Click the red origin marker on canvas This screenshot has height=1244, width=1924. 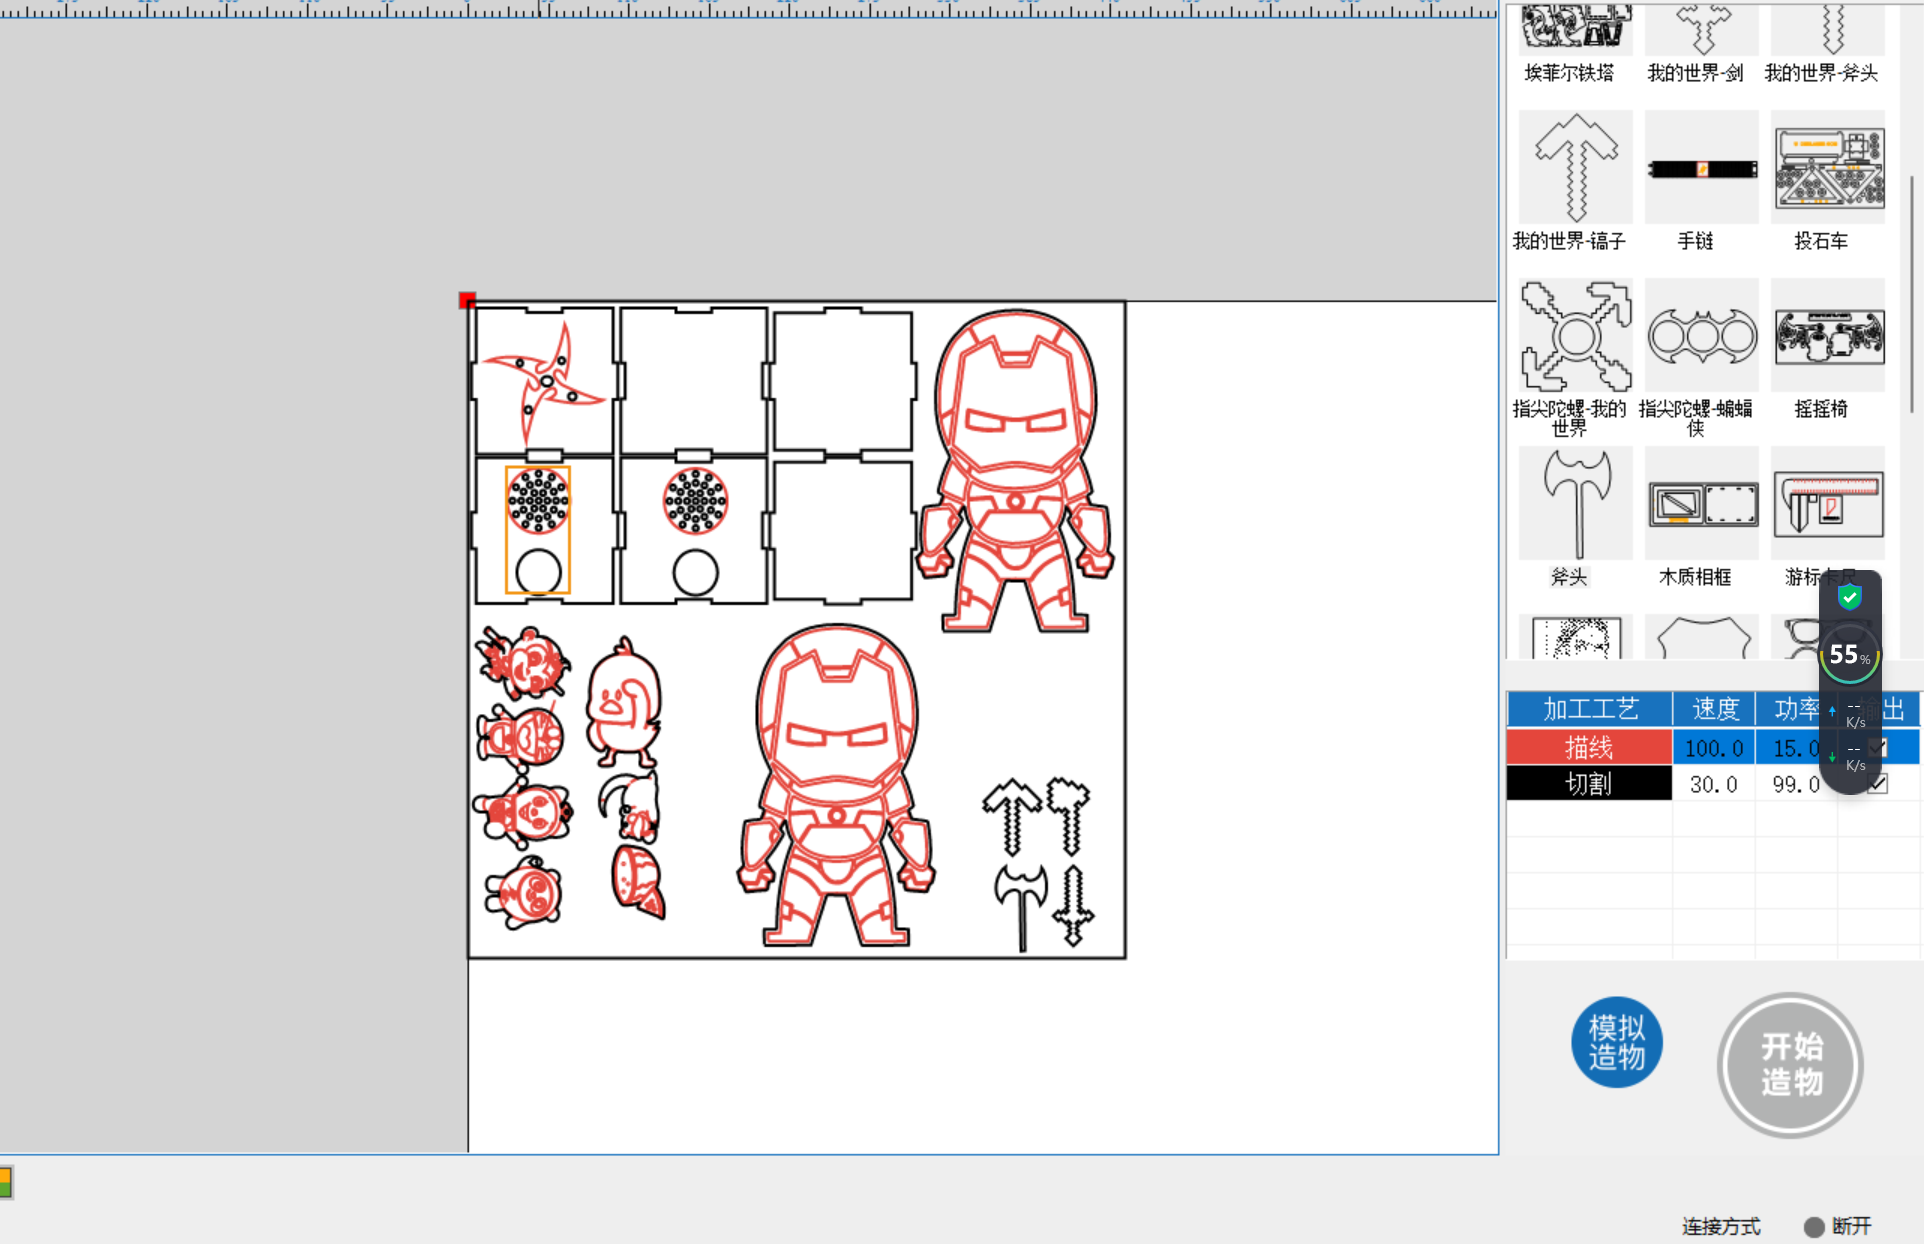point(467,300)
